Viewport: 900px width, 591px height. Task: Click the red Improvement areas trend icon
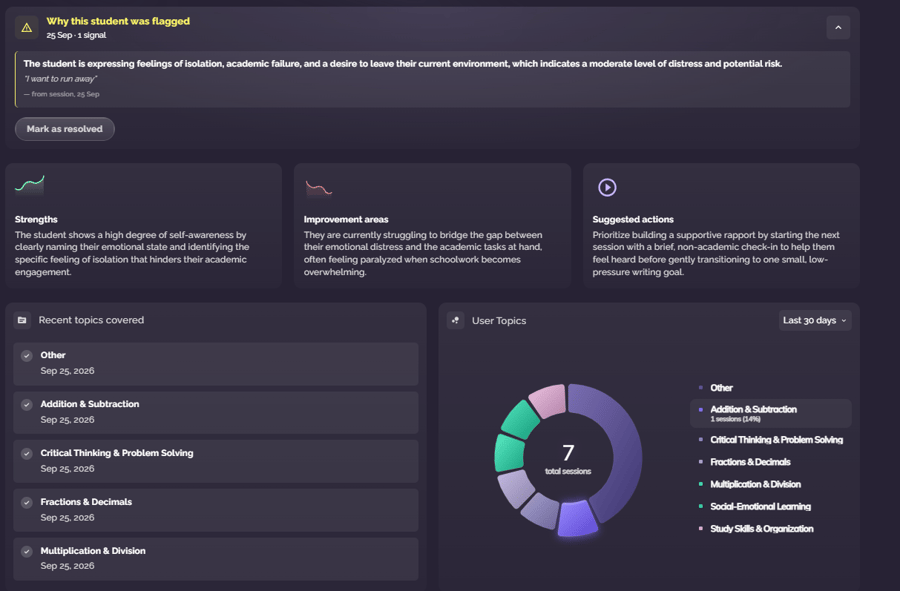click(319, 188)
